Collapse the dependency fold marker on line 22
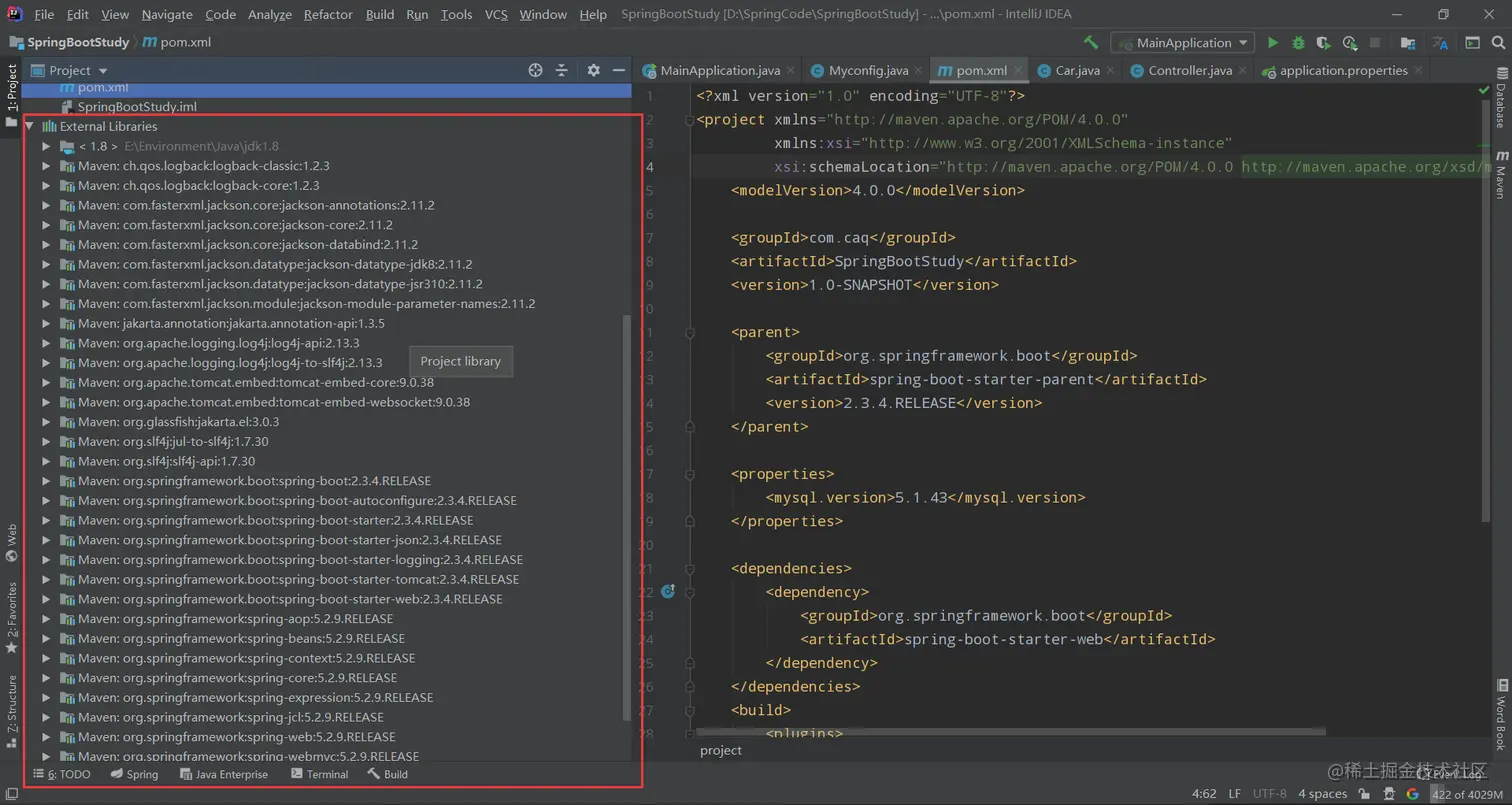Screen dimensions: 1512x805 click(x=689, y=592)
